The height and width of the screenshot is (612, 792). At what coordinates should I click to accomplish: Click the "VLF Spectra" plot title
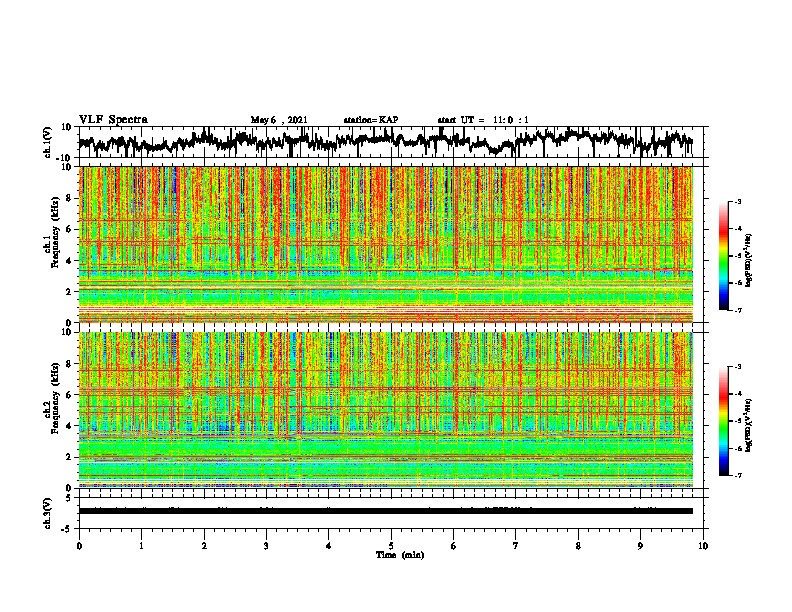pos(113,120)
